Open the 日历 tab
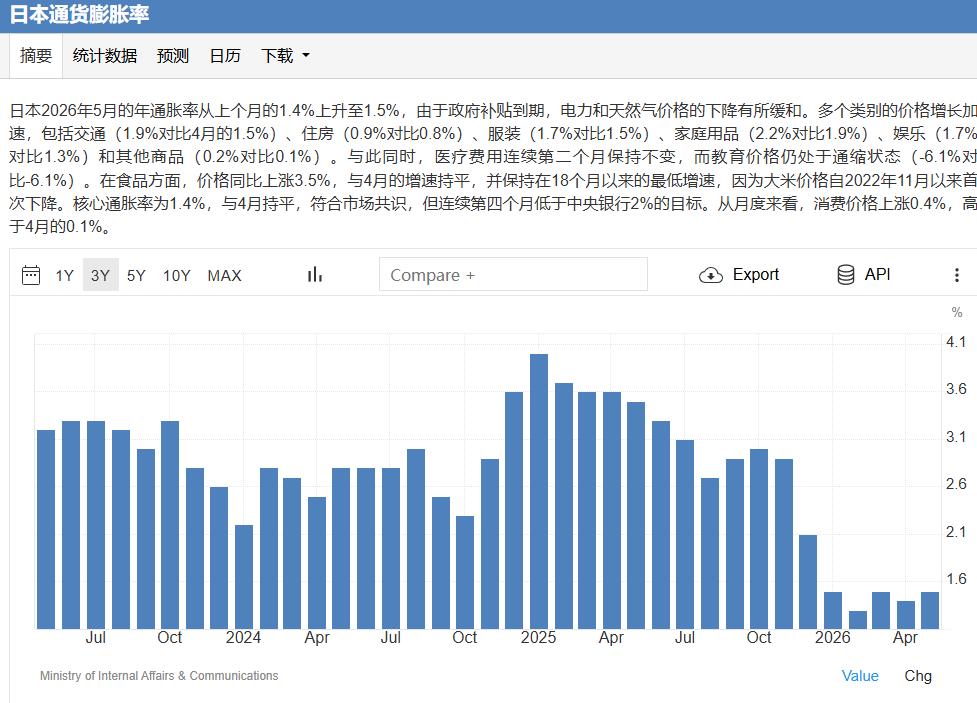The width and height of the screenshot is (977, 703). pos(225,55)
